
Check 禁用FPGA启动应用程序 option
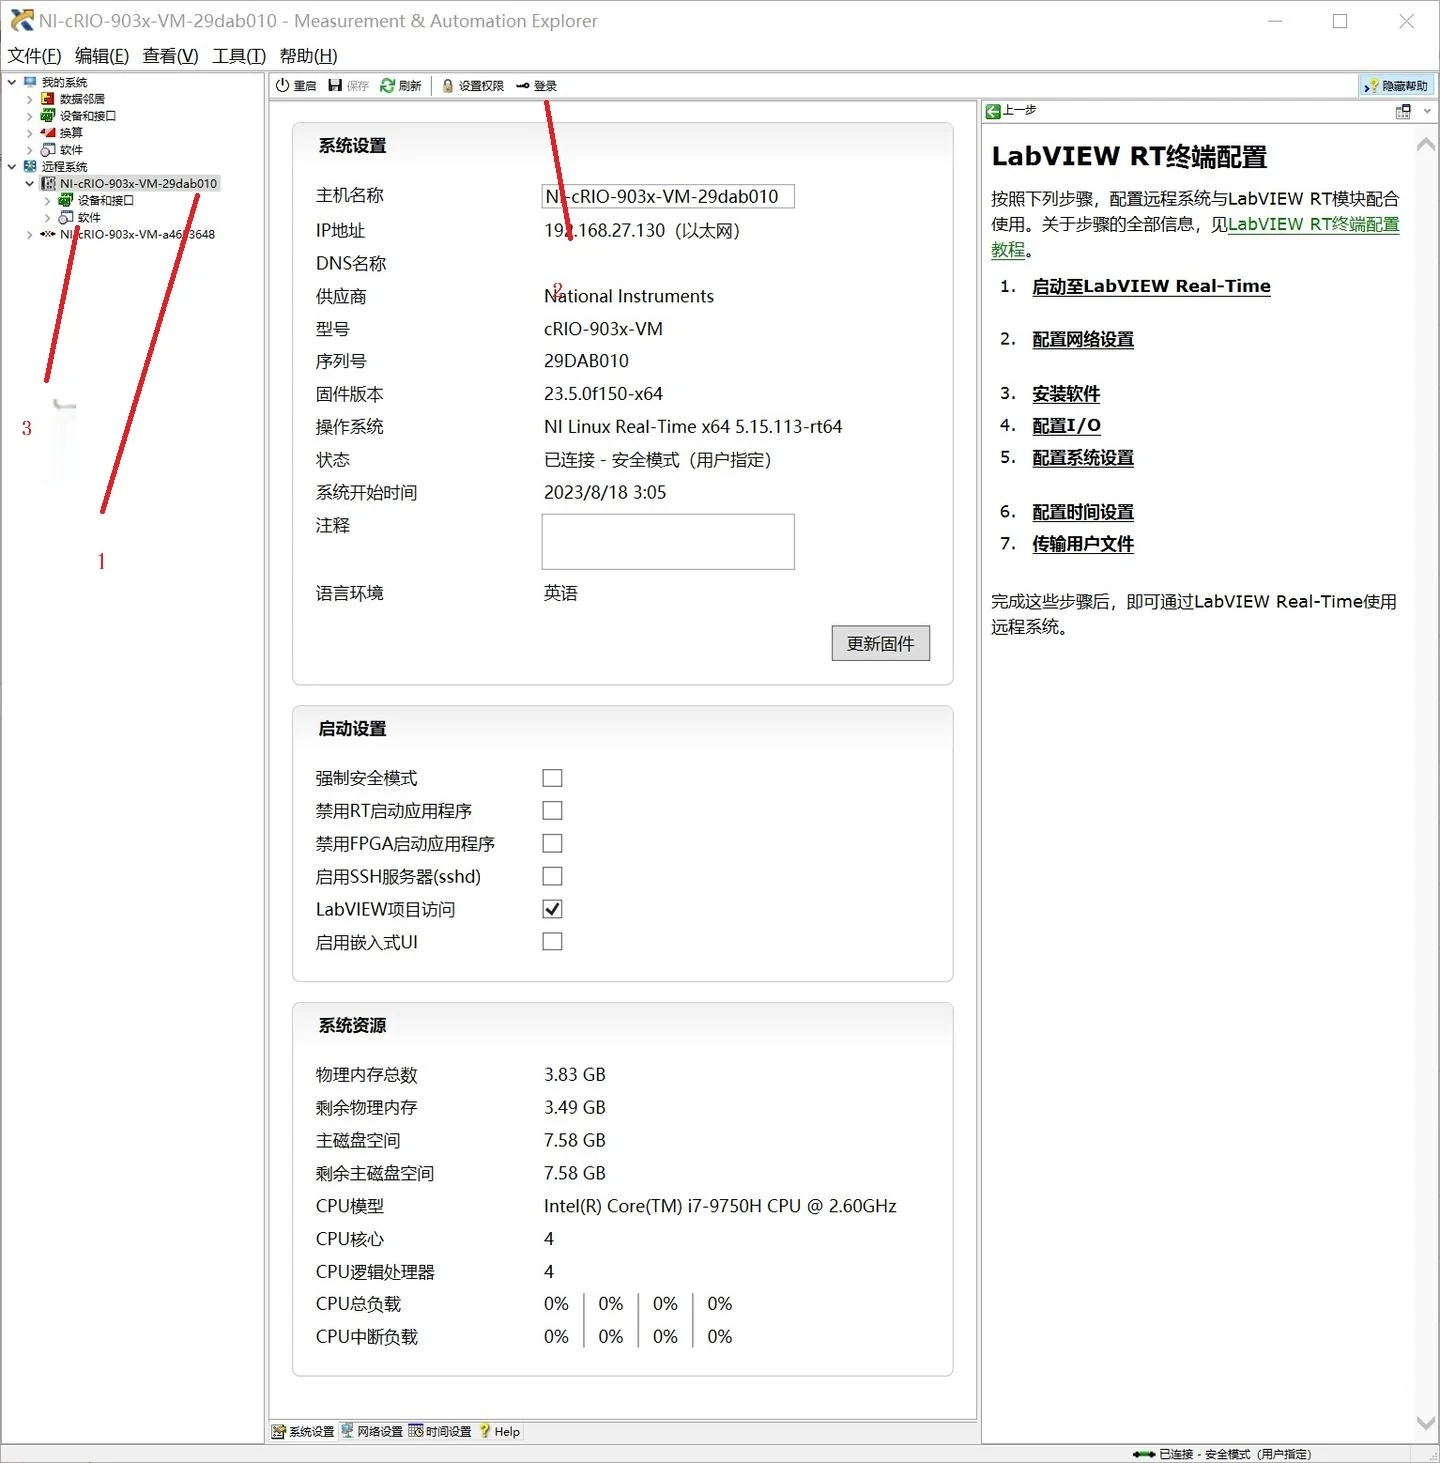(552, 843)
